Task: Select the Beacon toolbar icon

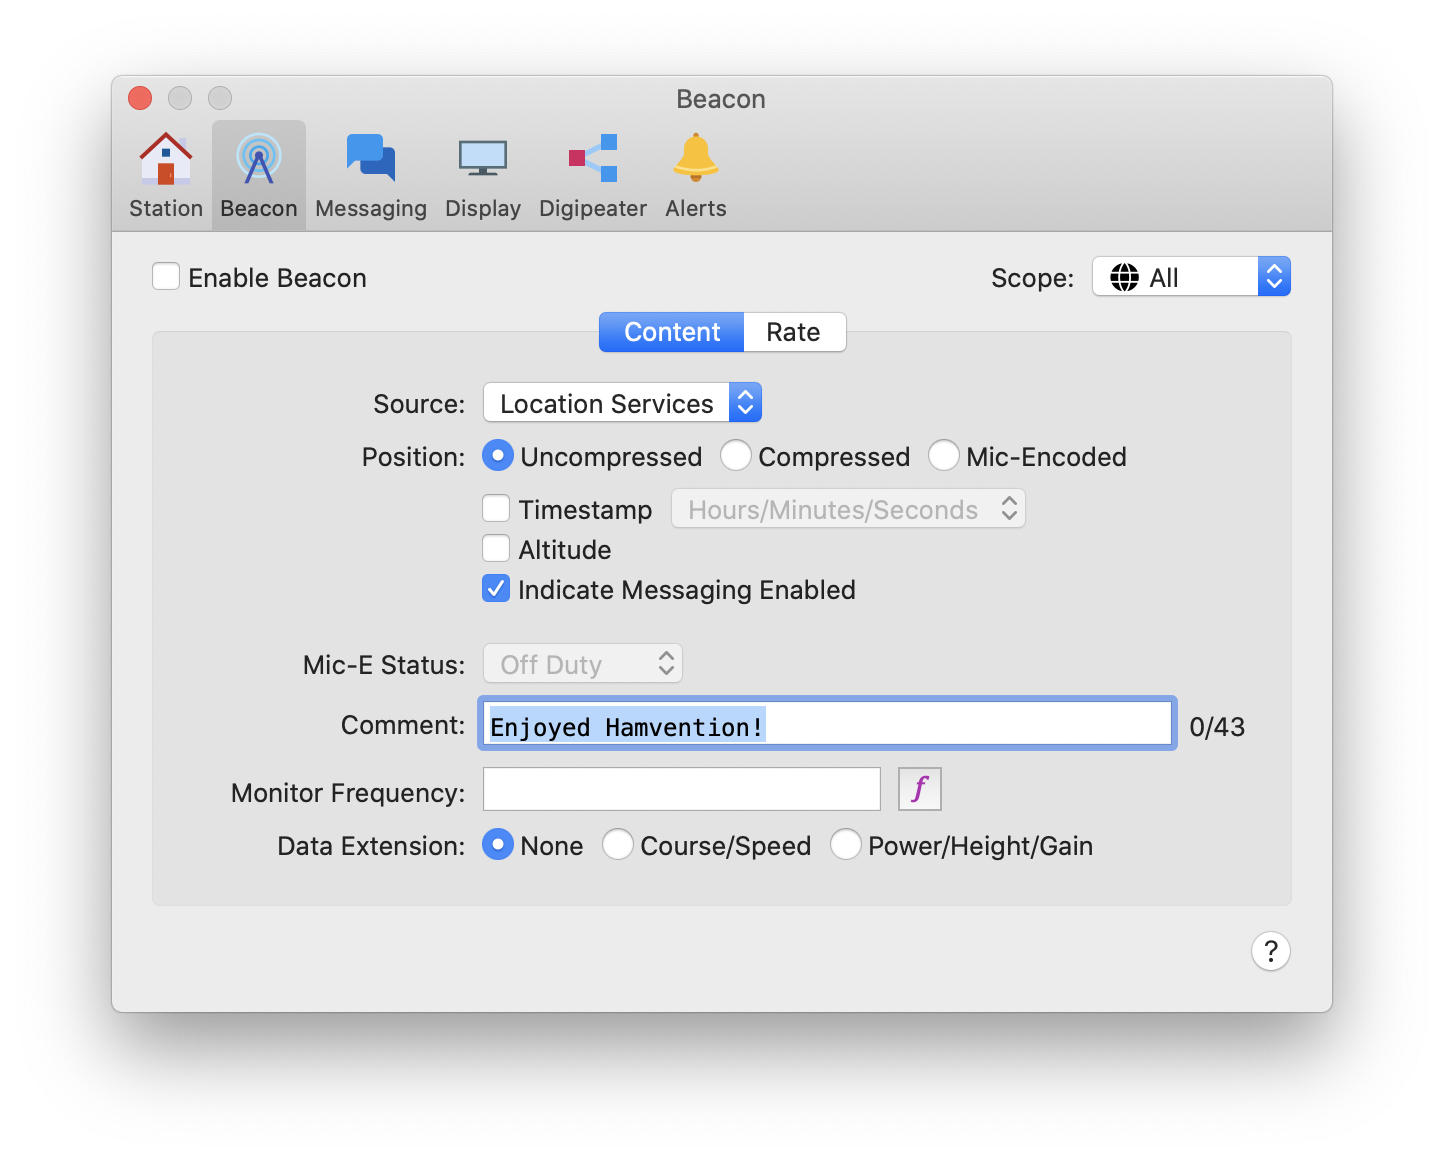Action: tap(259, 176)
